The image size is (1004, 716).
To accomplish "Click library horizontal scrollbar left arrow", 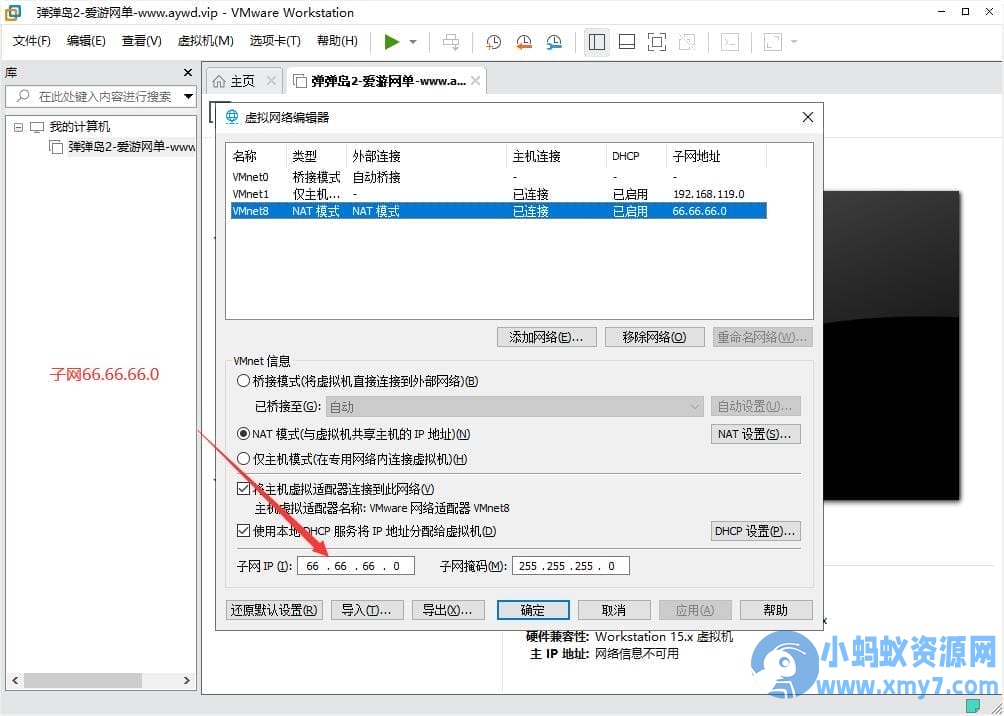I will pyautogui.click(x=15, y=679).
